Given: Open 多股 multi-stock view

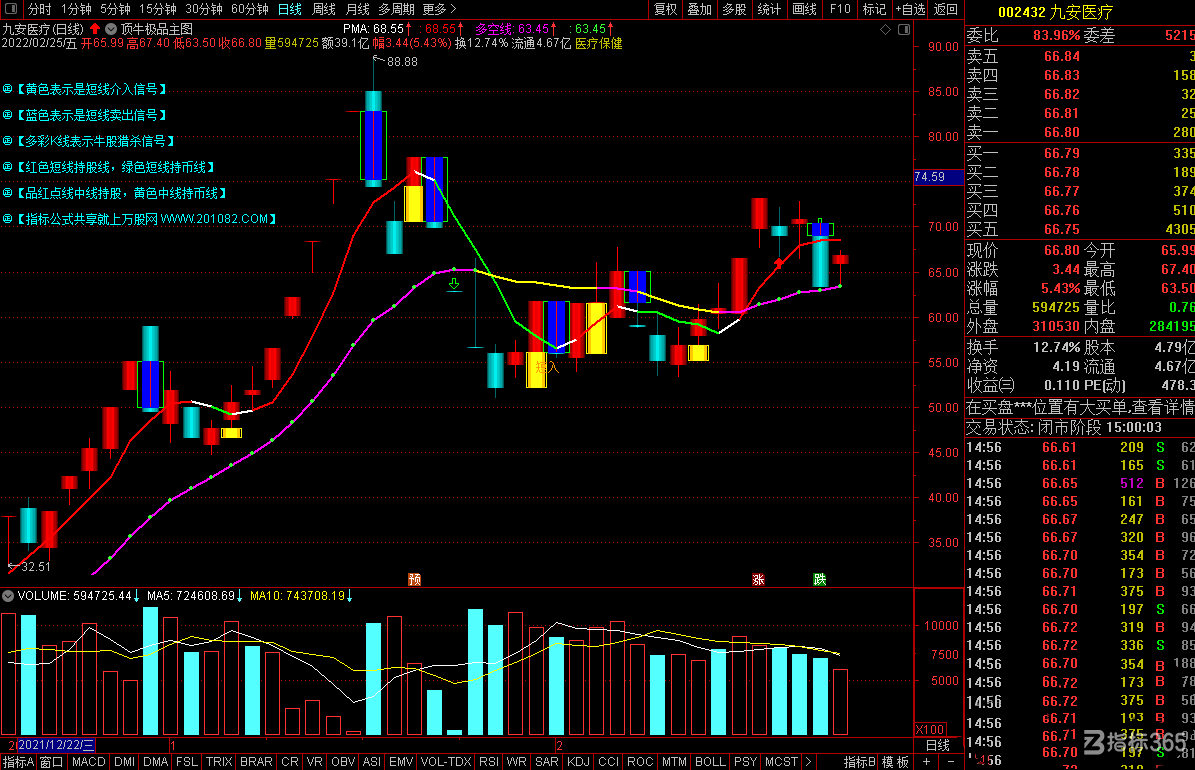Looking at the screenshot, I should (734, 9).
